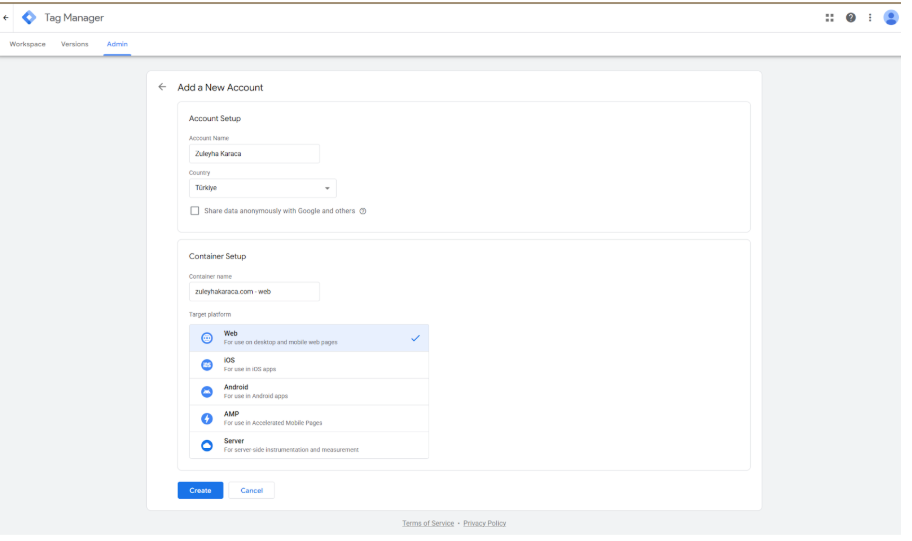Switch to the Versions tab
This screenshot has height=541, width=912.
[x=74, y=44]
